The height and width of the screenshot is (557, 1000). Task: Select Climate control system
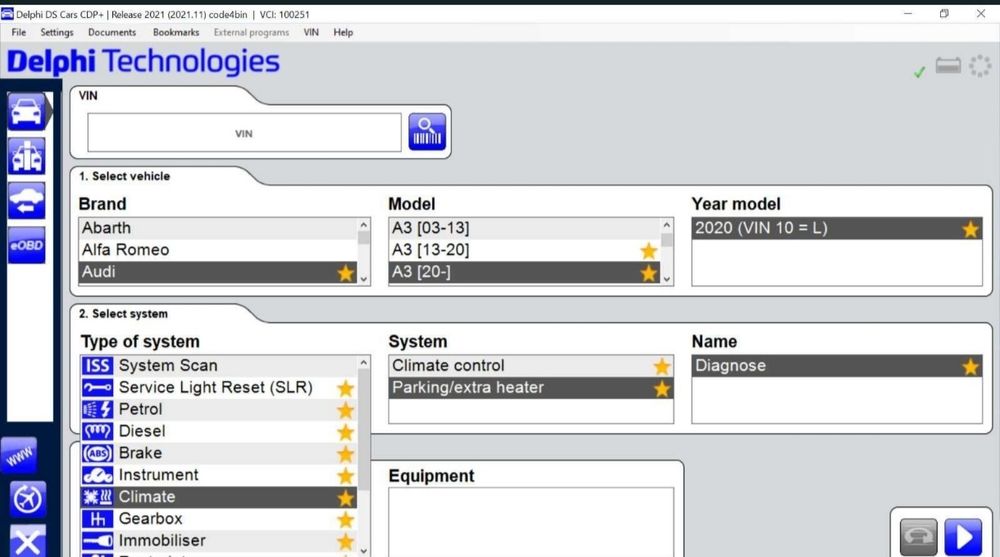click(x=531, y=366)
